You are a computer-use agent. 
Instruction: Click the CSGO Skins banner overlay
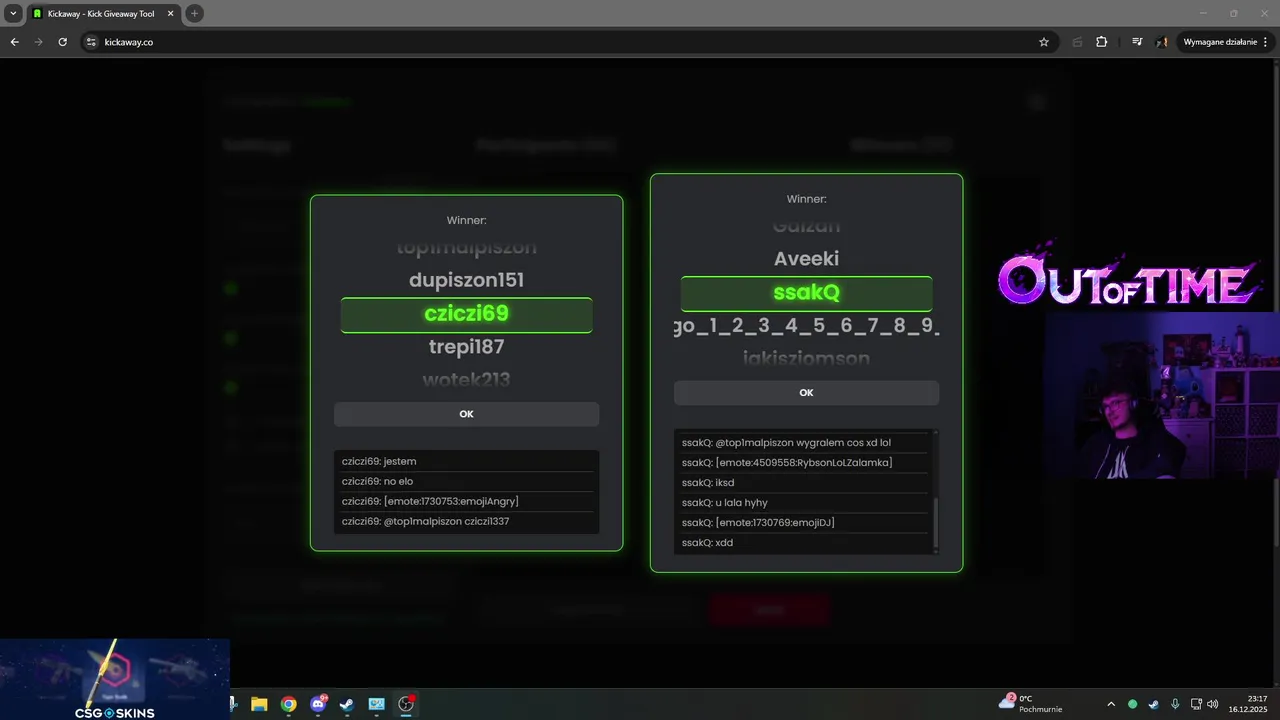point(115,680)
